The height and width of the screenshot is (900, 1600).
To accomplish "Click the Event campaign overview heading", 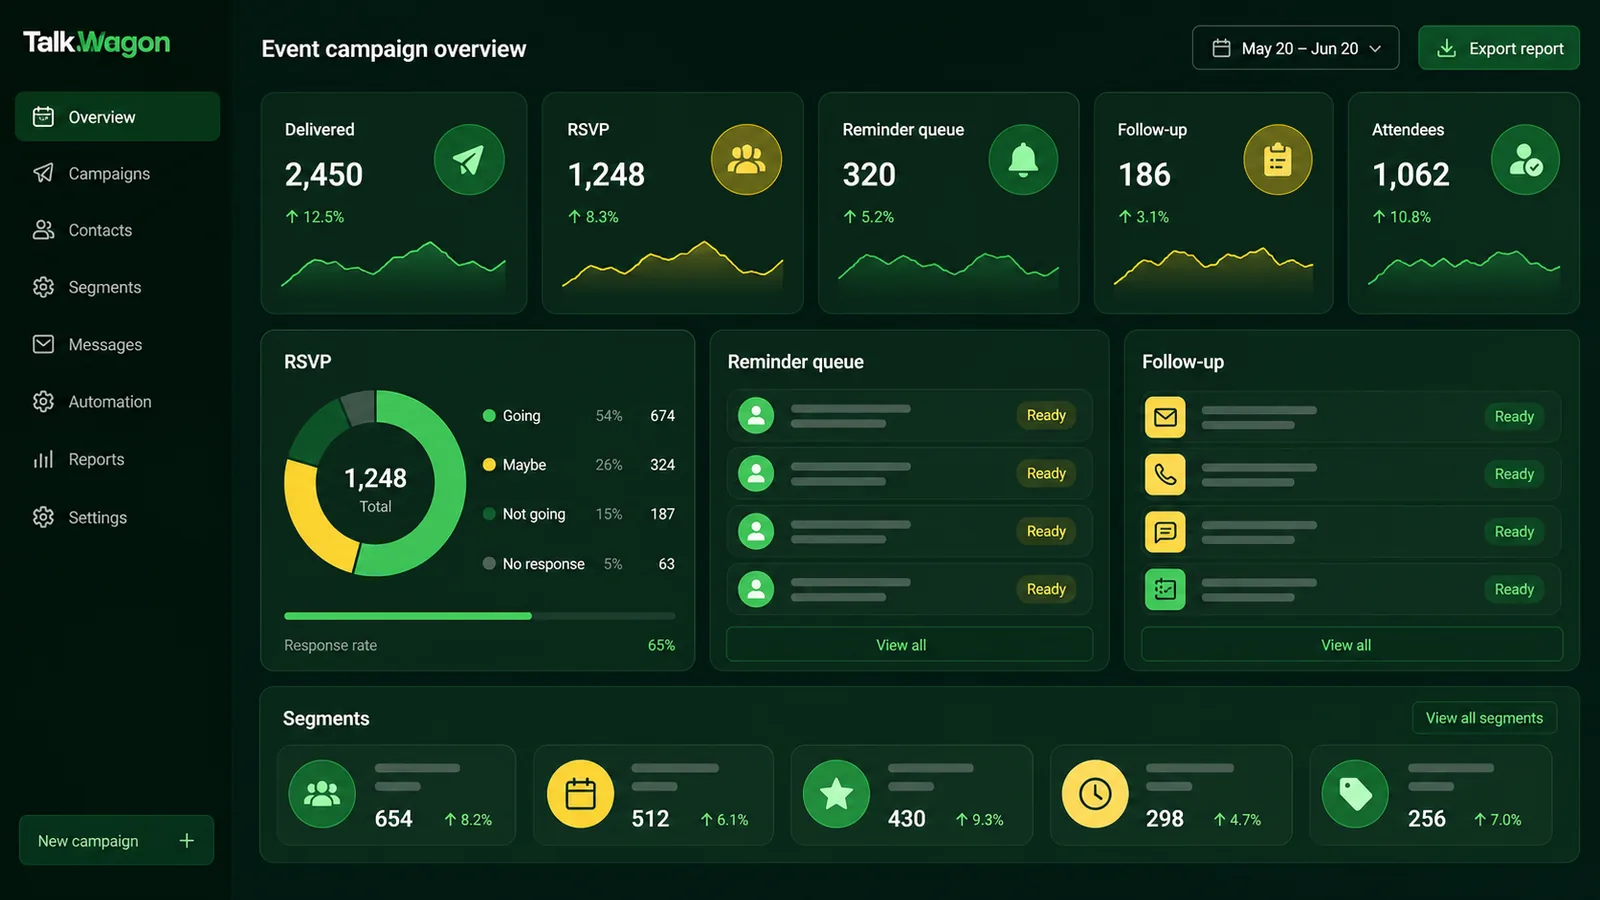I will pyautogui.click(x=394, y=49).
